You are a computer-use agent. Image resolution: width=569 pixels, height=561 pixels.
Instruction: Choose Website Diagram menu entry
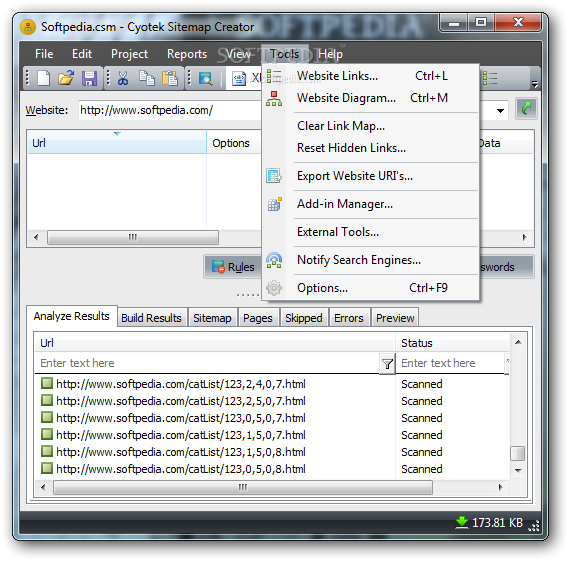(x=370, y=98)
